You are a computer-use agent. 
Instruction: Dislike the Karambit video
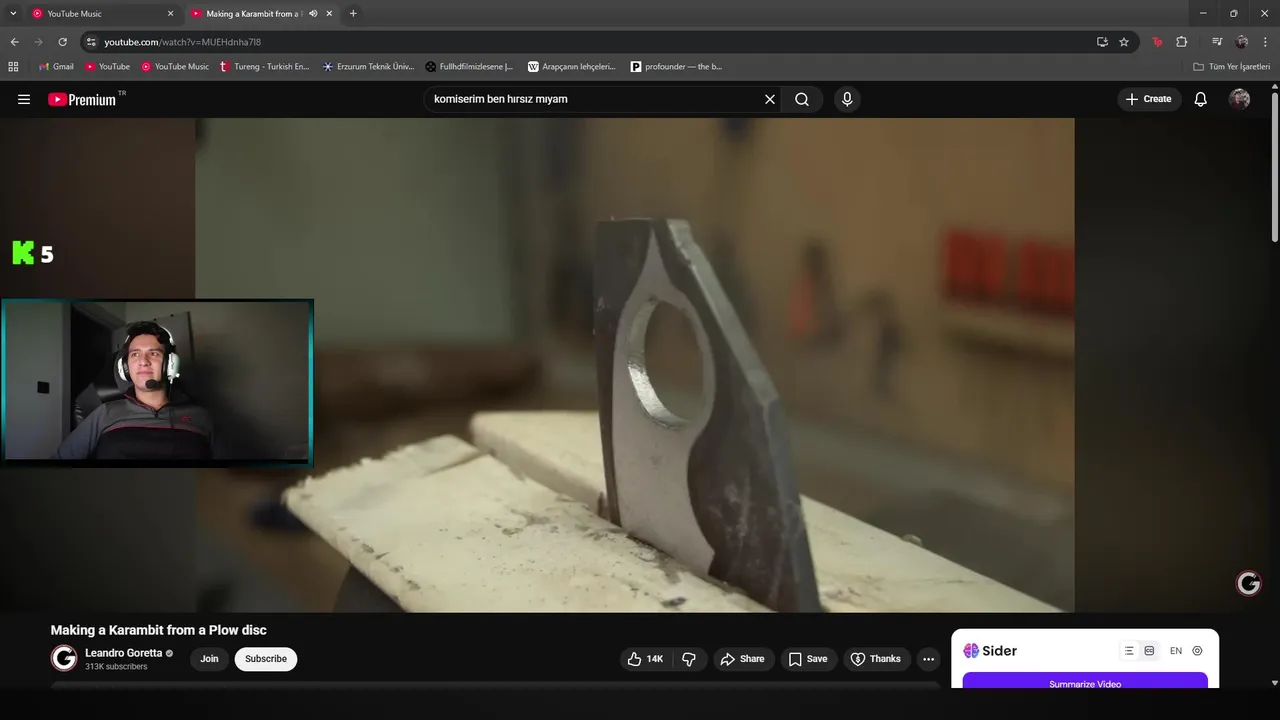689,659
